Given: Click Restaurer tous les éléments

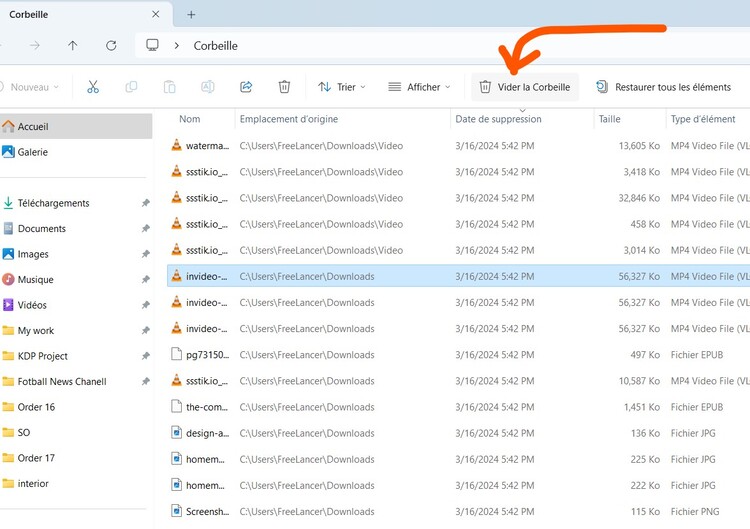Looking at the screenshot, I should pos(663,87).
